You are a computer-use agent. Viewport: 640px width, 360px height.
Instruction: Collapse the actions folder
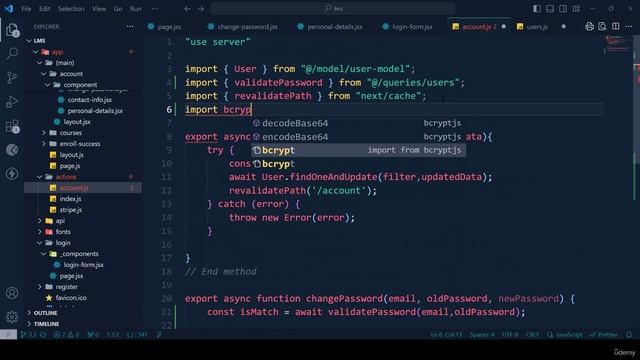point(40,177)
